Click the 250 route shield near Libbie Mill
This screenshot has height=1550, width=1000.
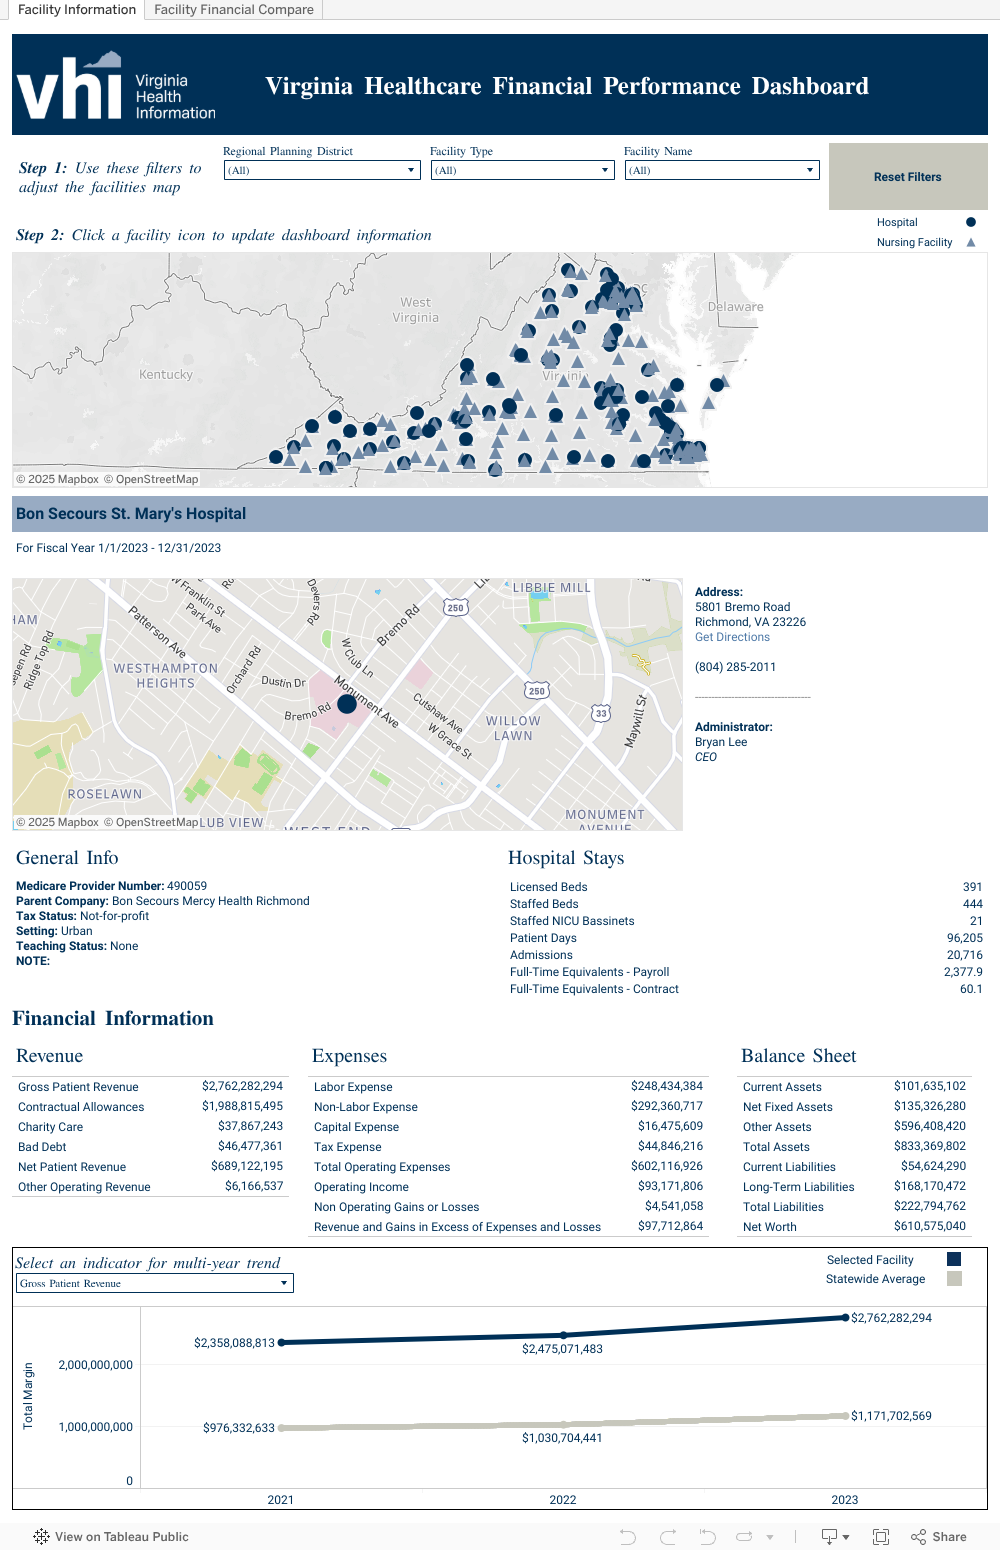coord(456,607)
